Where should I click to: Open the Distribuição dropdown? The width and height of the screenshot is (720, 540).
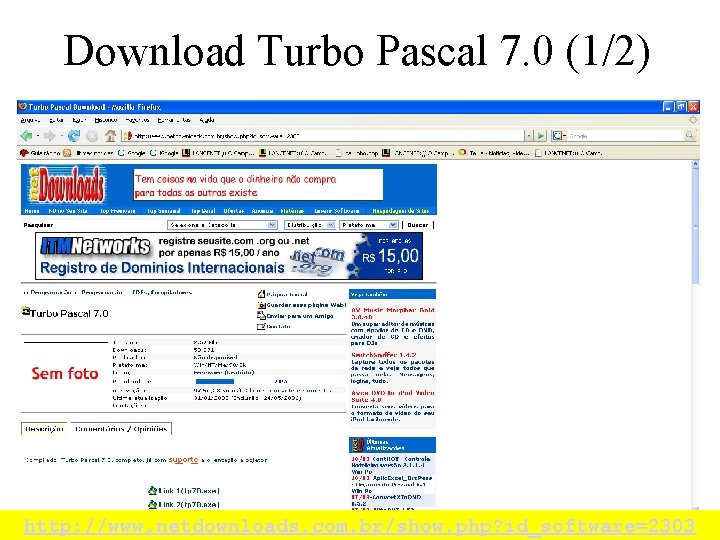309,225
